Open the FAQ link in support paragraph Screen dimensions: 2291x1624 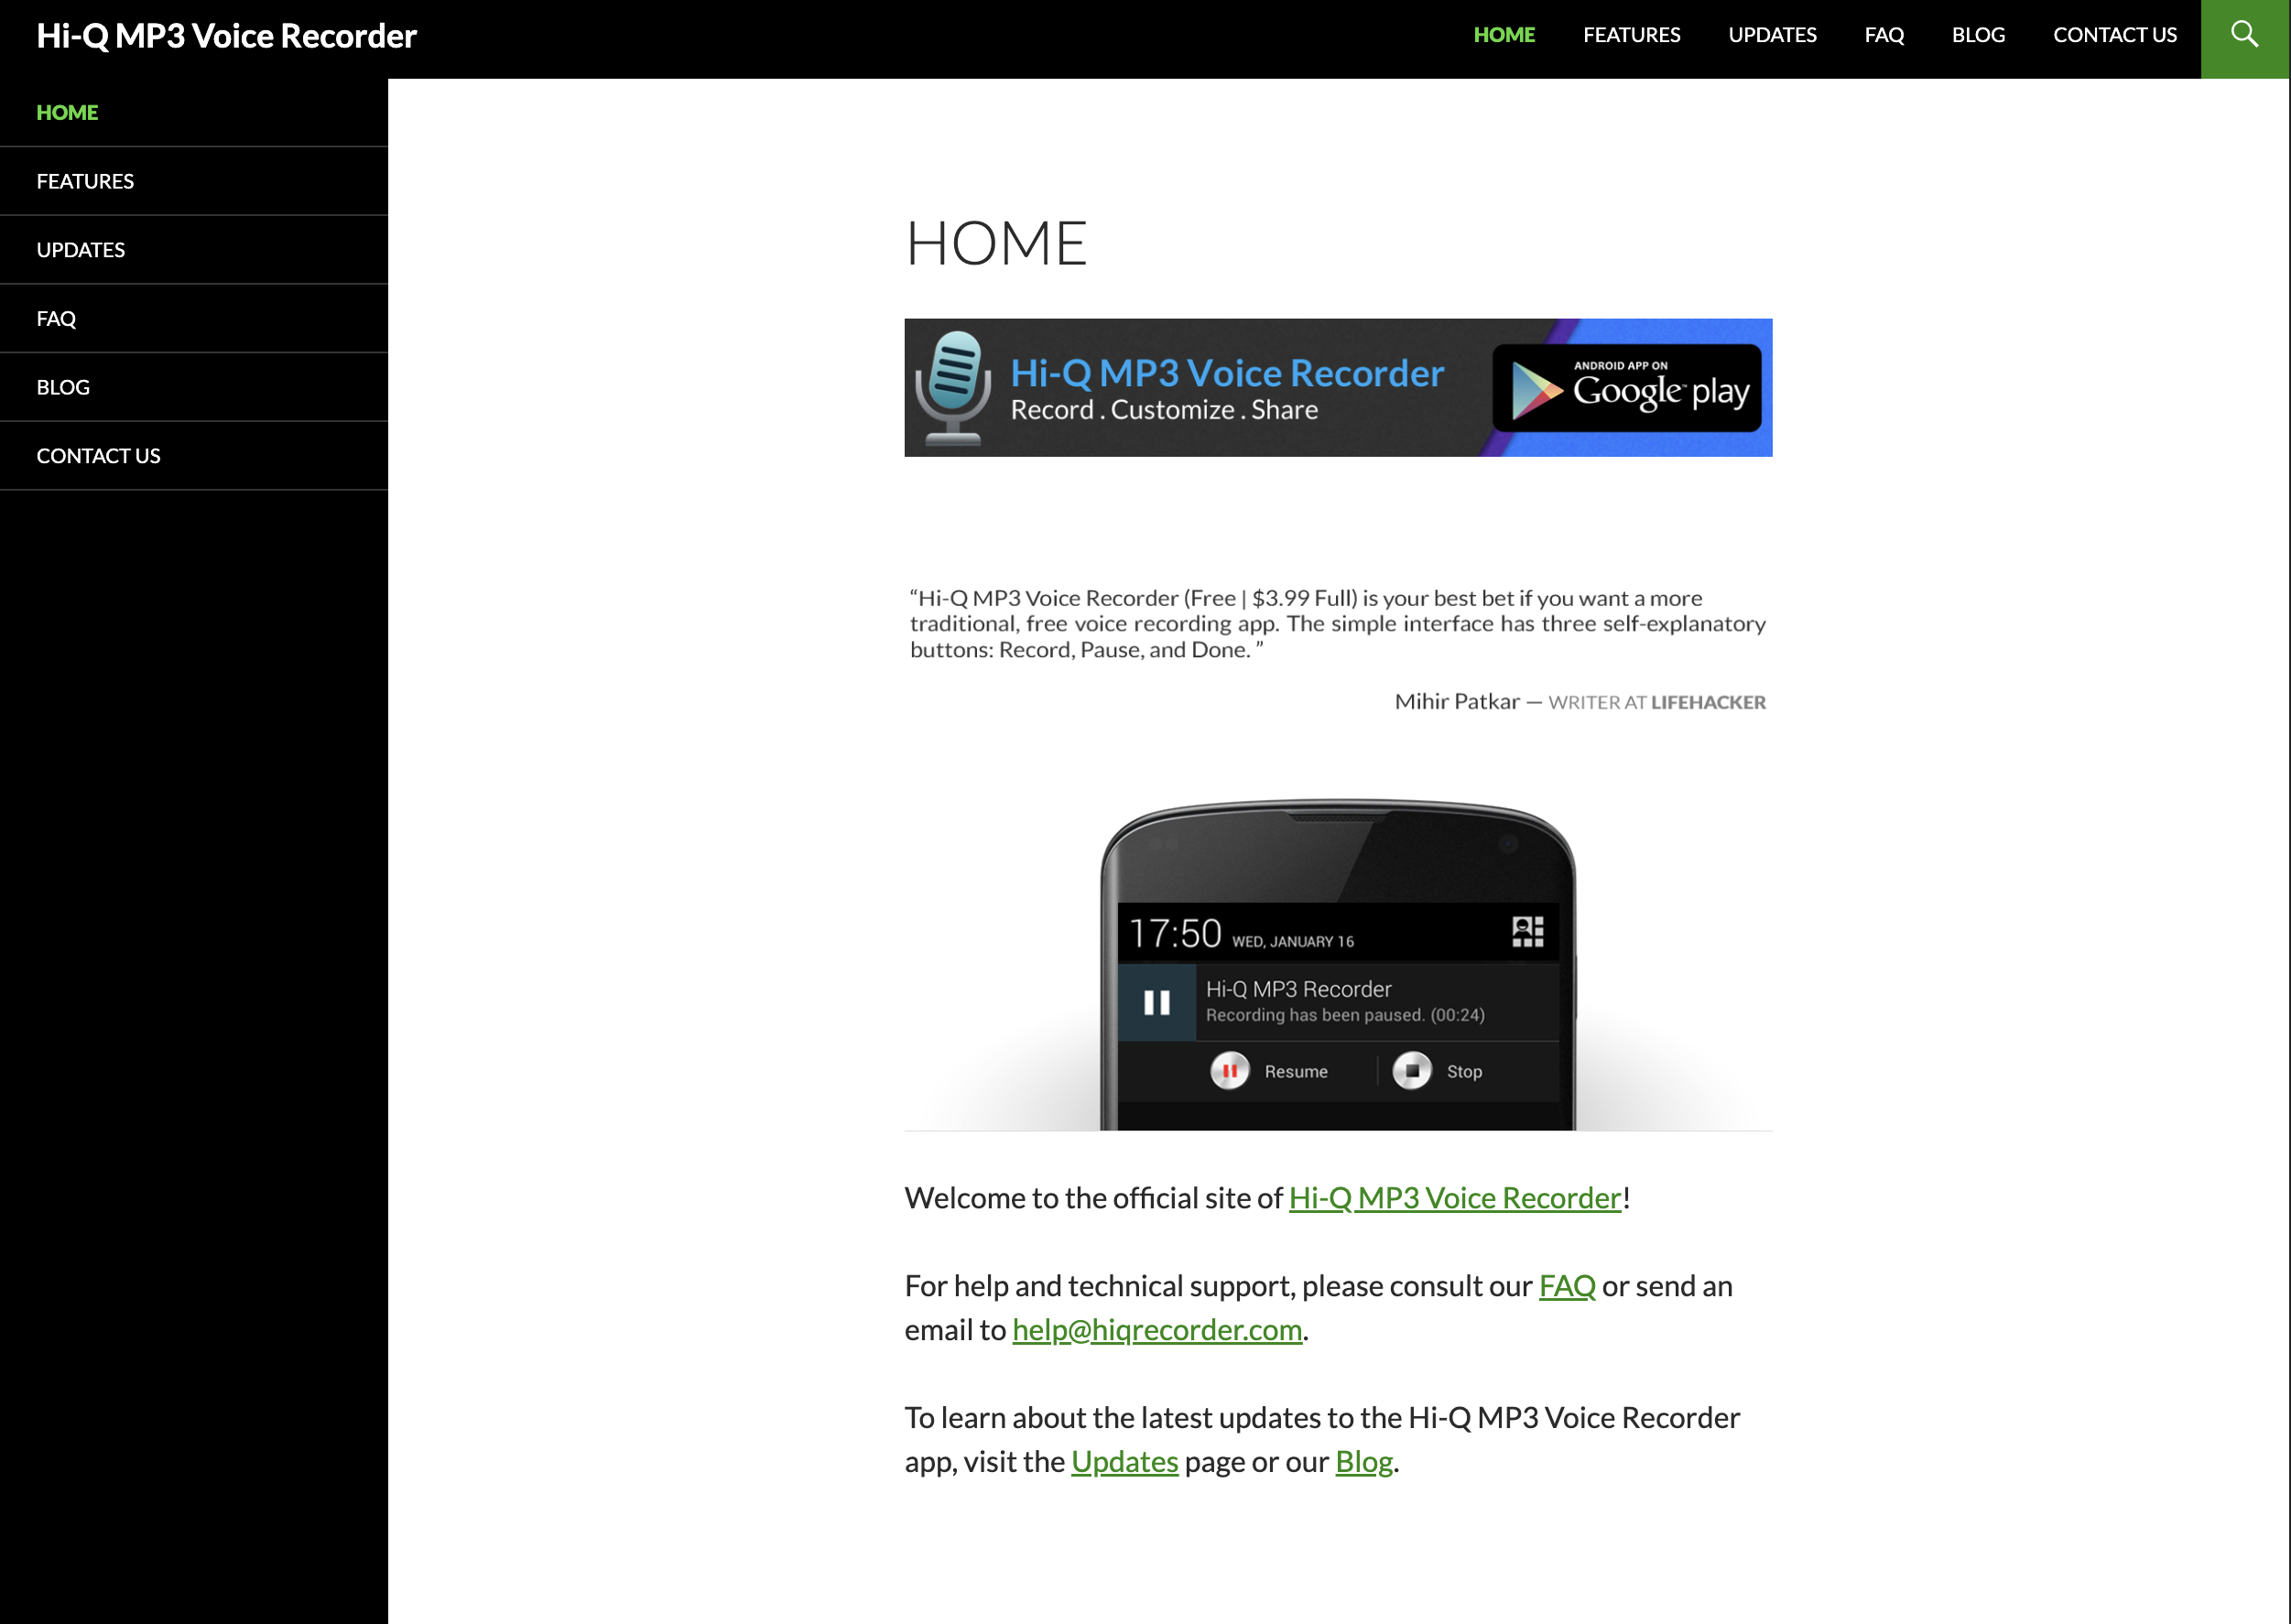coord(1566,1286)
